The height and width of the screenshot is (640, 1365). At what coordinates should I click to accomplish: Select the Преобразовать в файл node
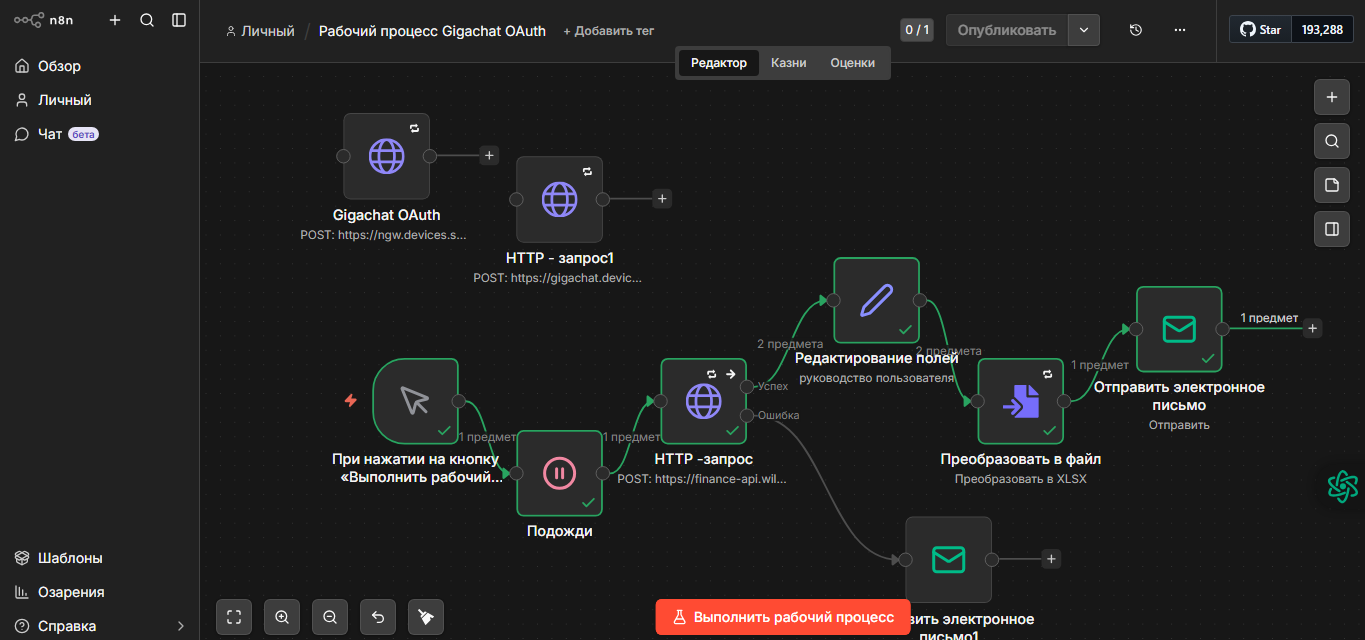[x=1020, y=401]
